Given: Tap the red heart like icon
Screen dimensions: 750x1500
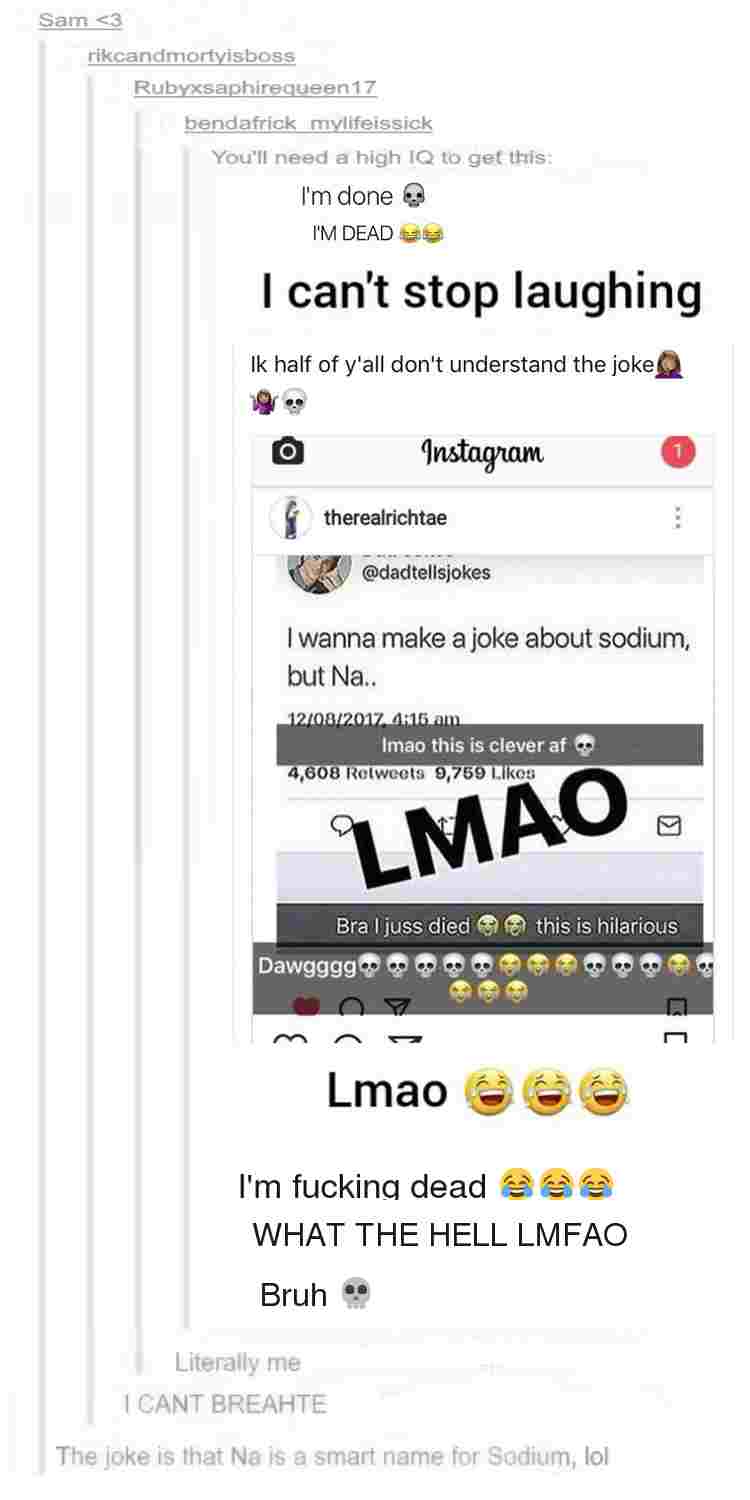Looking at the screenshot, I should pos(306,1006).
